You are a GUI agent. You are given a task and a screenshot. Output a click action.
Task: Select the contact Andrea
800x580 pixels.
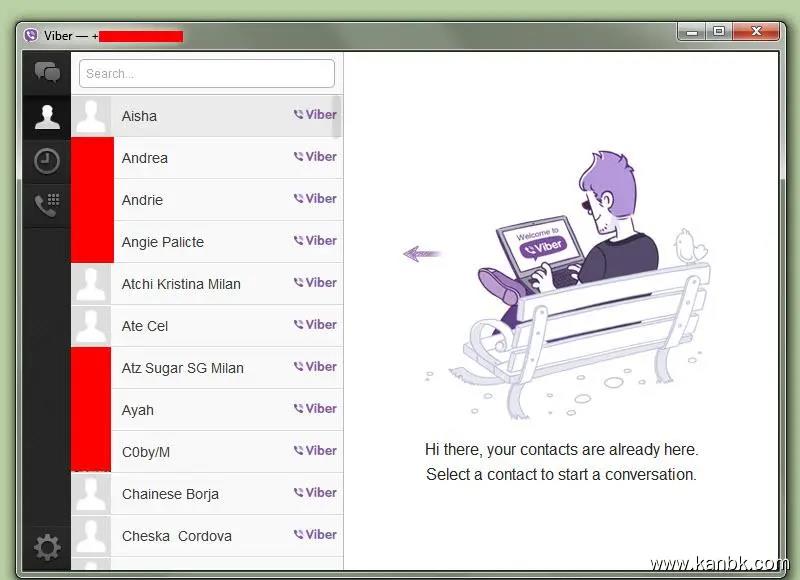click(145, 158)
